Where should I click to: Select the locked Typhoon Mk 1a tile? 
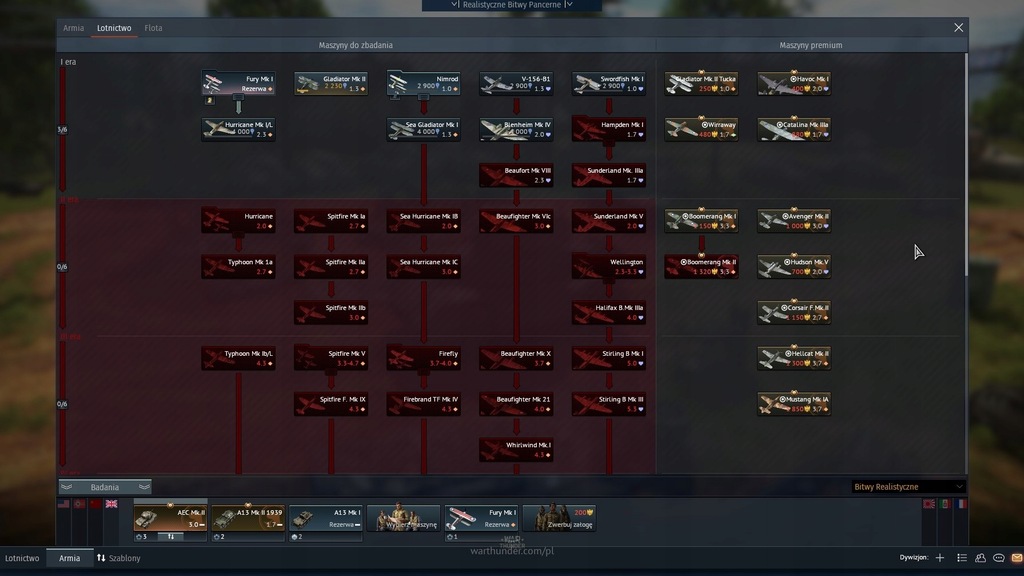pos(238,266)
